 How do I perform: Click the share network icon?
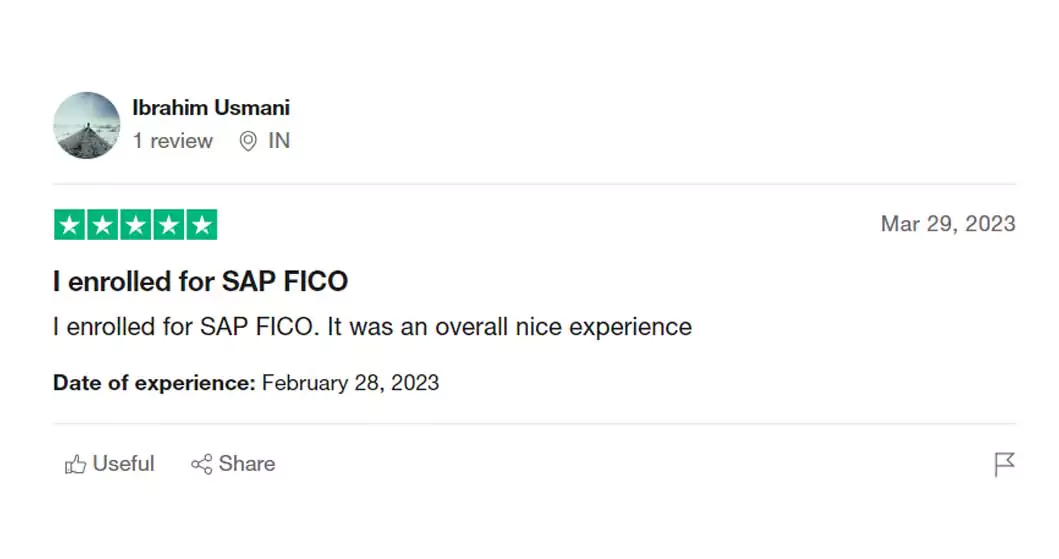coord(201,465)
